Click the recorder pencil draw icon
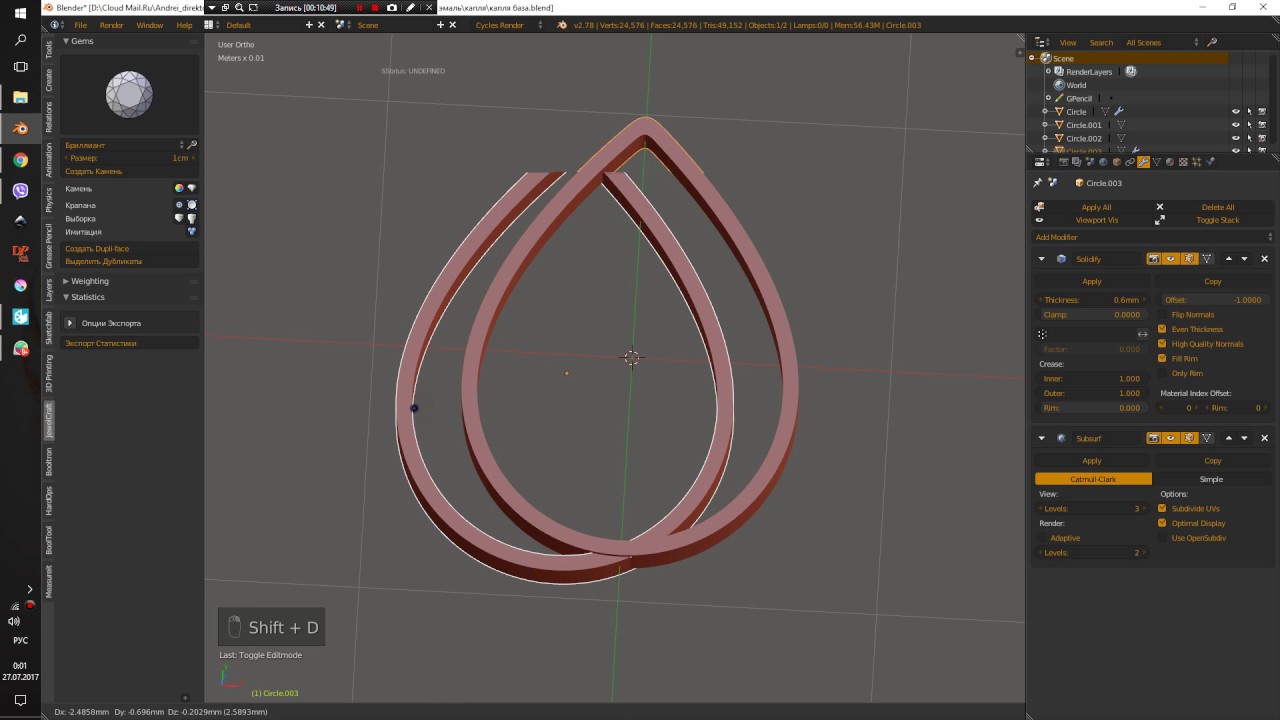The image size is (1280, 720). pos(410,7)
